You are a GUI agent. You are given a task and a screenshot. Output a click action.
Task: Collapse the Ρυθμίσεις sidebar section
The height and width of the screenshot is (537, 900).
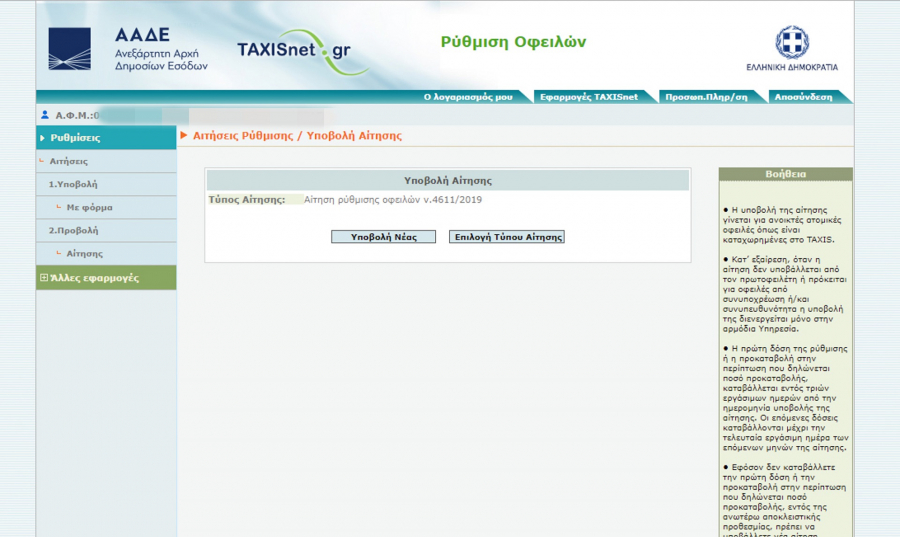[x=43, y=138]
